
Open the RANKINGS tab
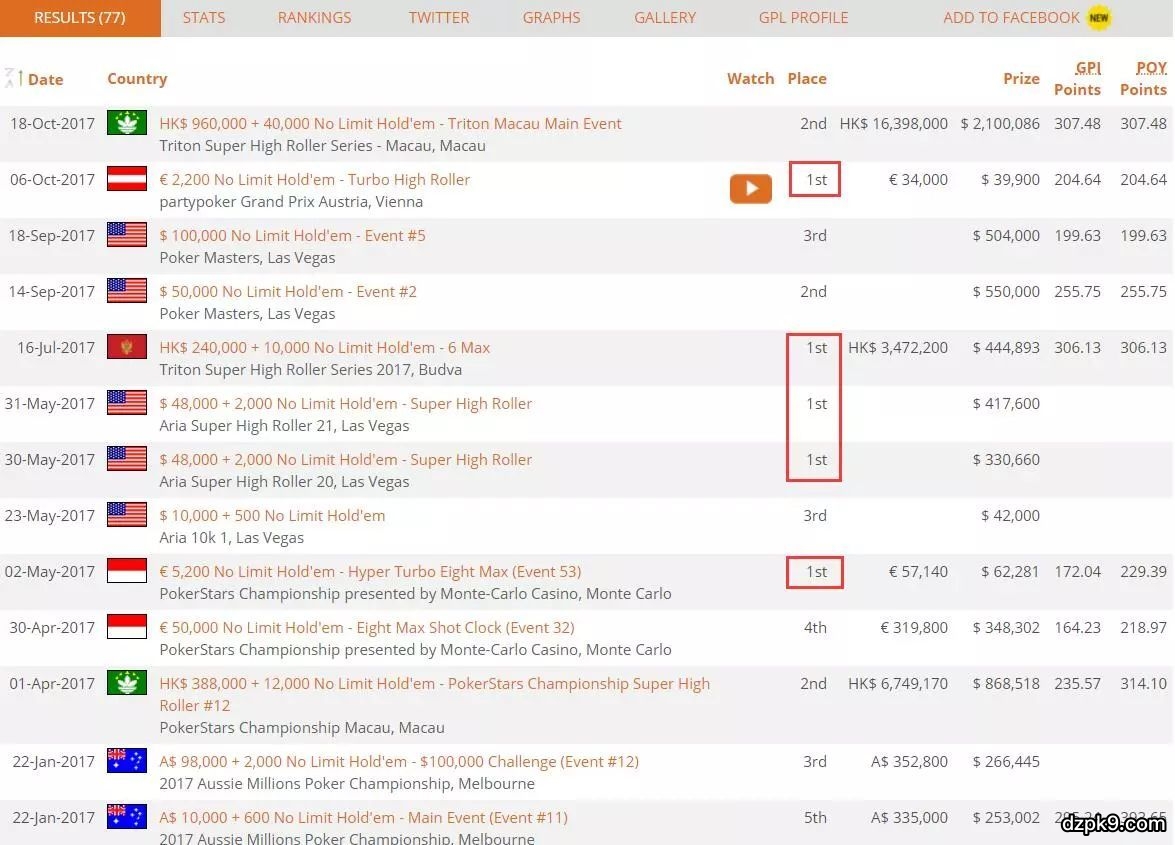click(x=314, y=18)
